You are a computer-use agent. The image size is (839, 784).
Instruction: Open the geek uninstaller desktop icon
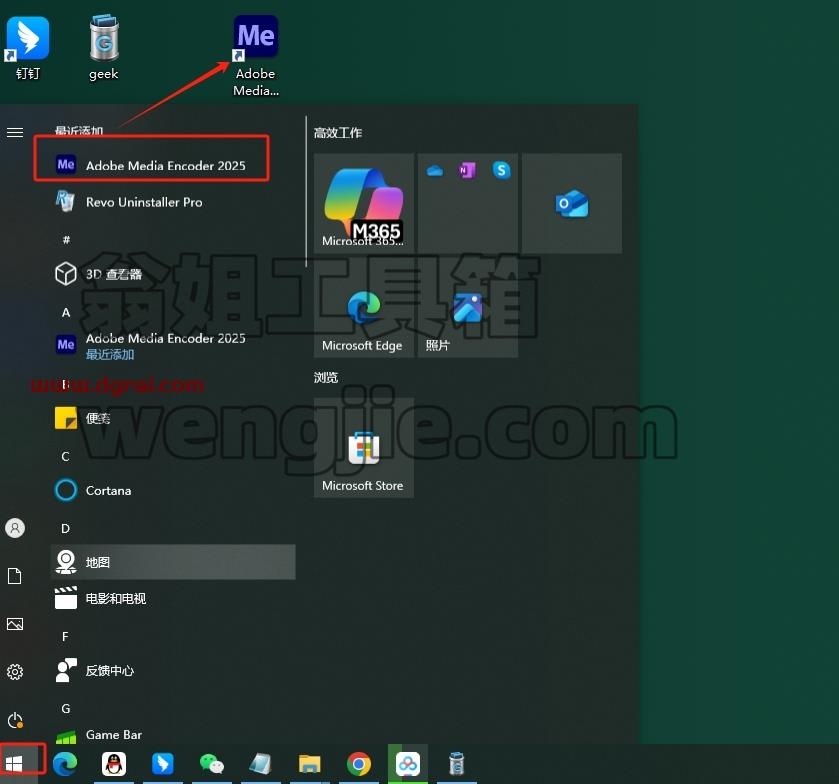pos(104,47)
